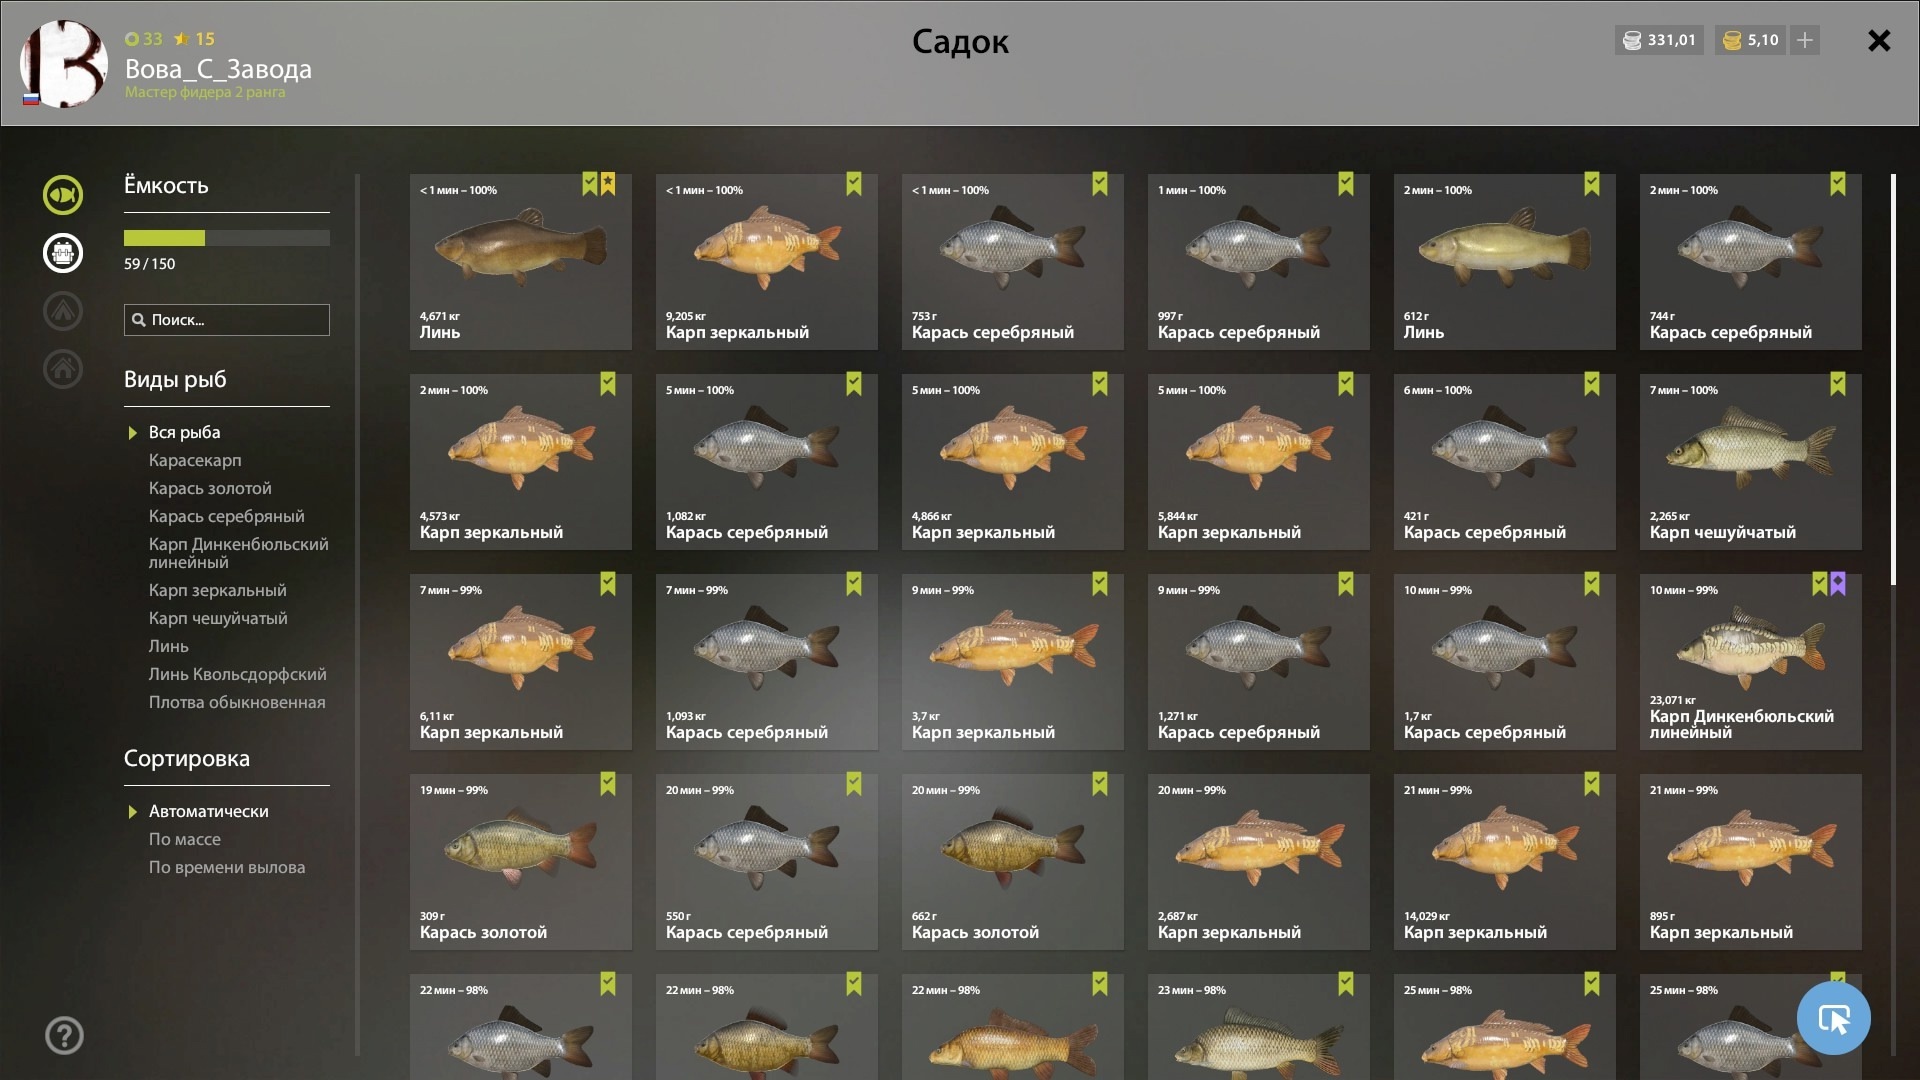Click the Поиск search input field
The height and width of the screenshot is (1080, 1920).
coord(227,320)
